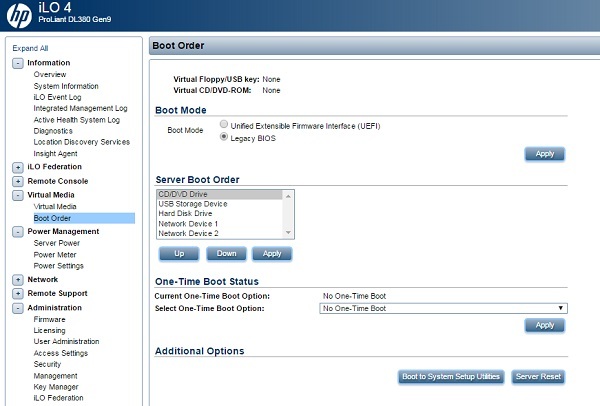Click the Remote Support heading
This screenshot has height=406, width=600.
[57, 293]
